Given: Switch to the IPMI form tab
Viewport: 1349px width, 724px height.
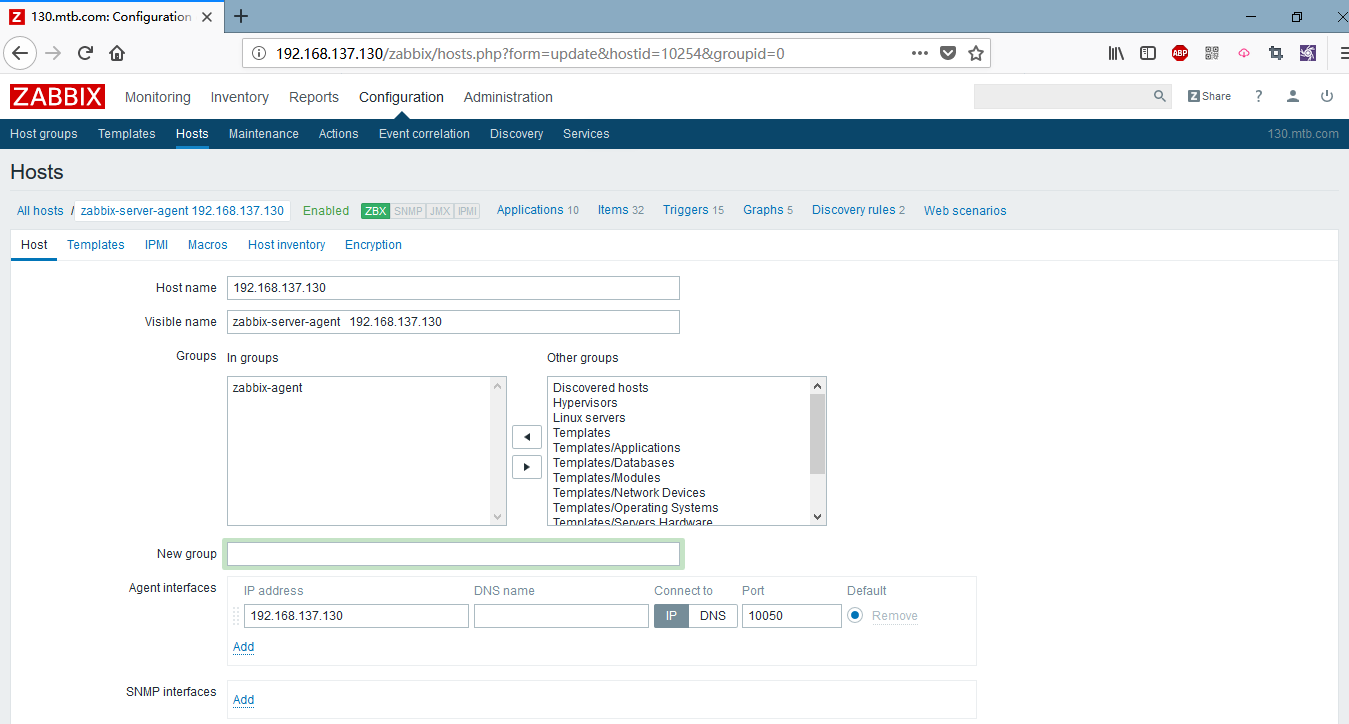Looking at the screenshot, I should (156, 245).
